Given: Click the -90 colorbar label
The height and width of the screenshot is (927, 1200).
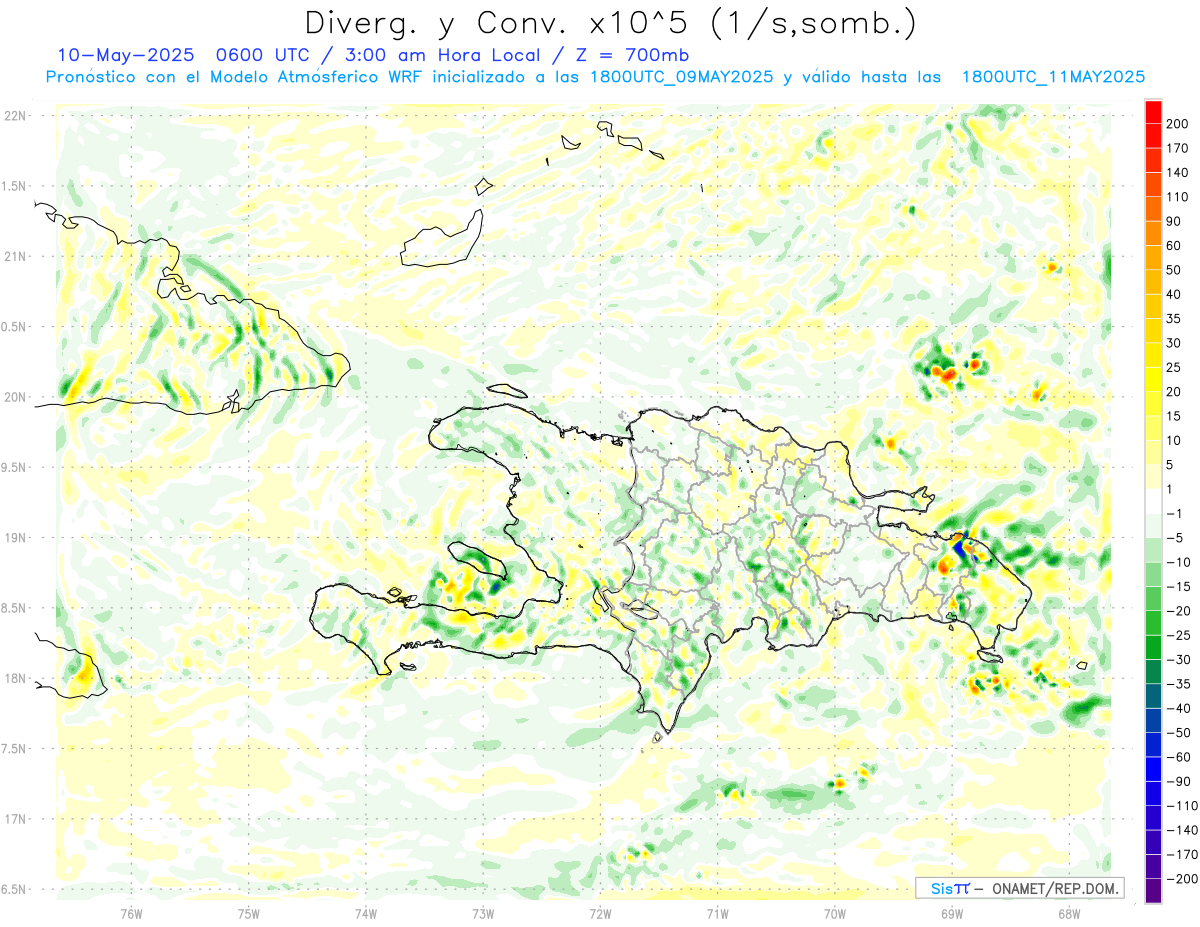Looking at the screenshot, I should click(x=1178, y=781).
